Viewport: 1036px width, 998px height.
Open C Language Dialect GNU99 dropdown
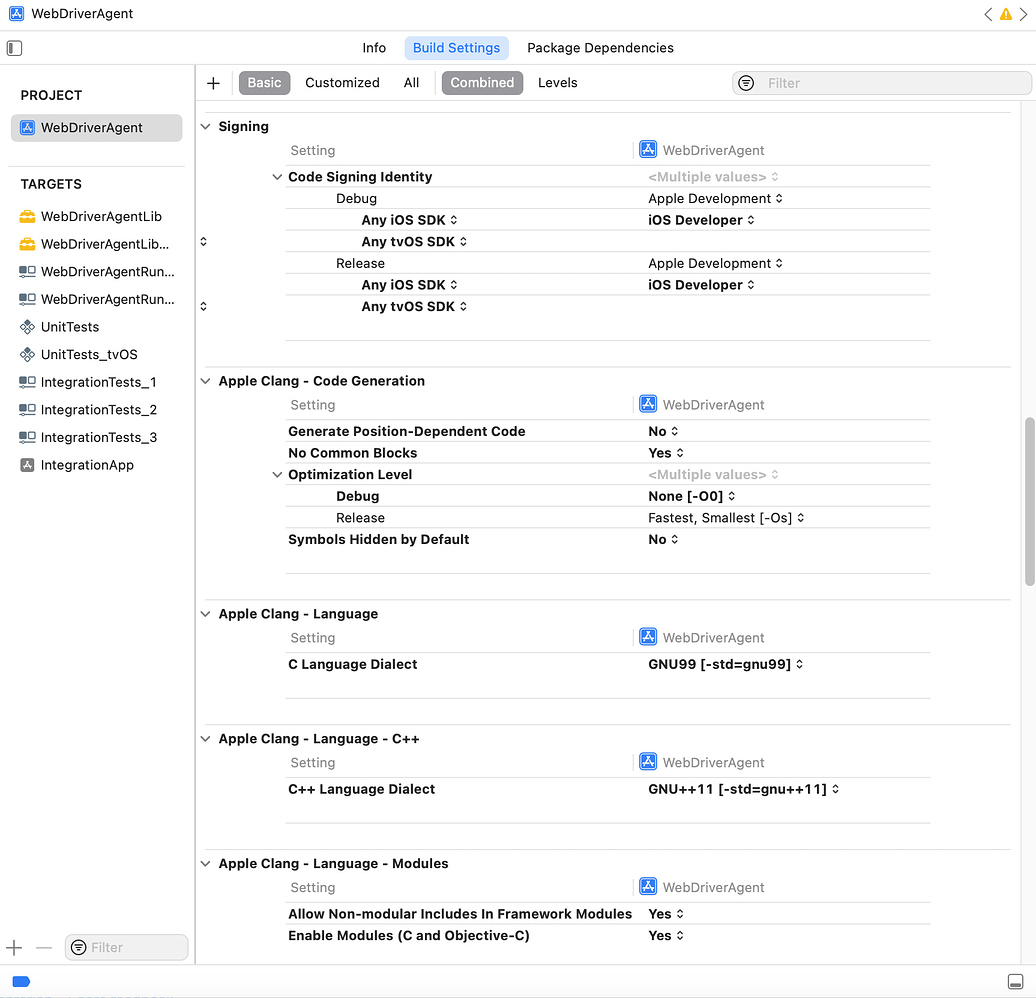click(x=725, y=664)
